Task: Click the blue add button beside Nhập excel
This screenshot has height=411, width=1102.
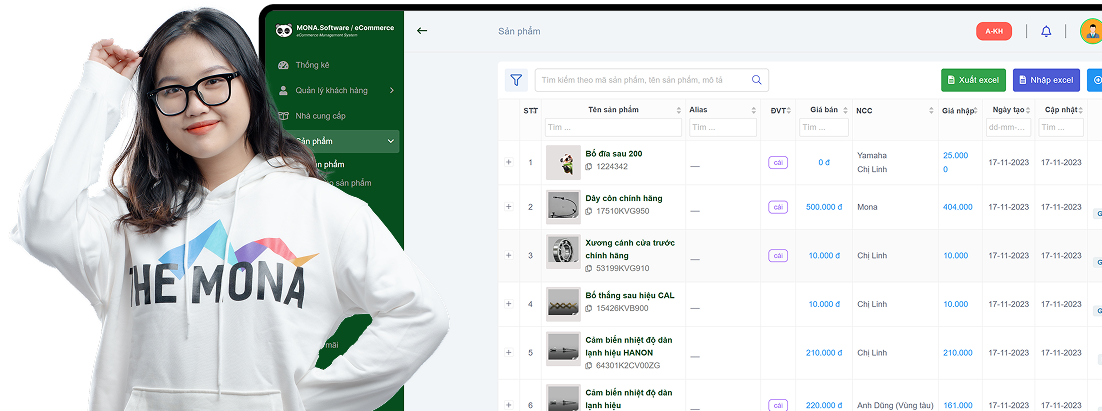Action: pos(1094,80)
